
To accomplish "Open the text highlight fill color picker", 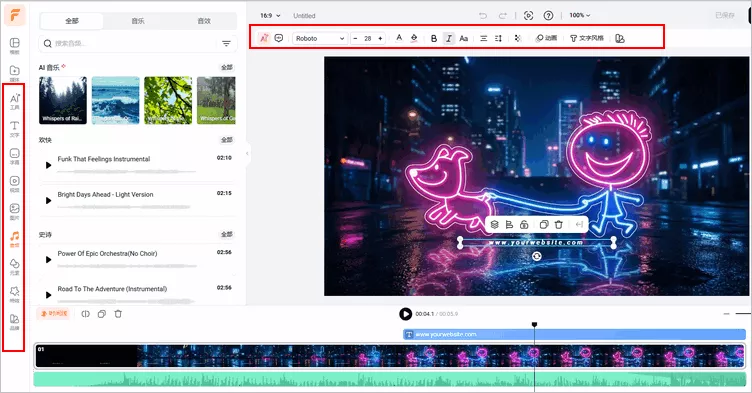I will point(414,38).
